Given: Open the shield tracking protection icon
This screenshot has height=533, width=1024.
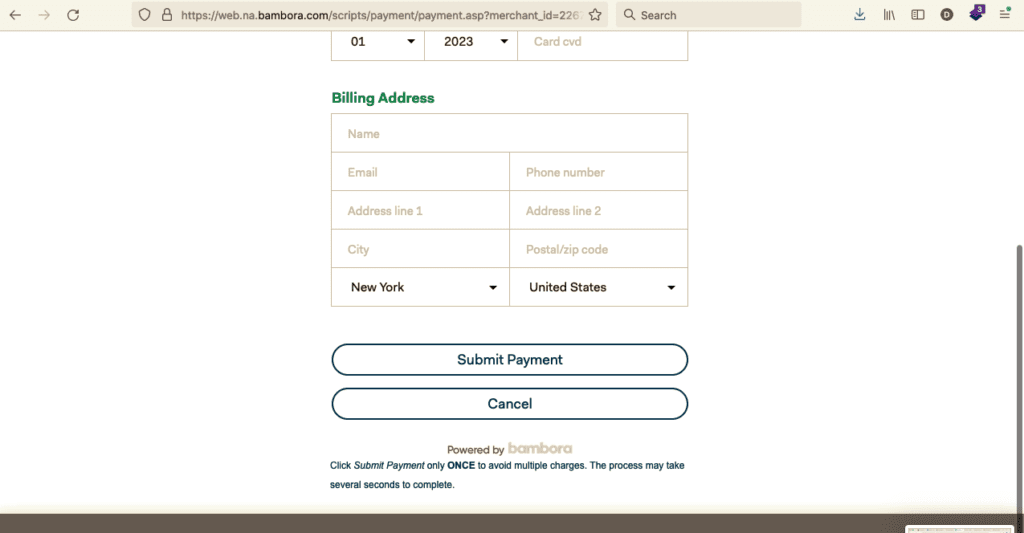Looking at the screenshot, I should pos(145,15).
